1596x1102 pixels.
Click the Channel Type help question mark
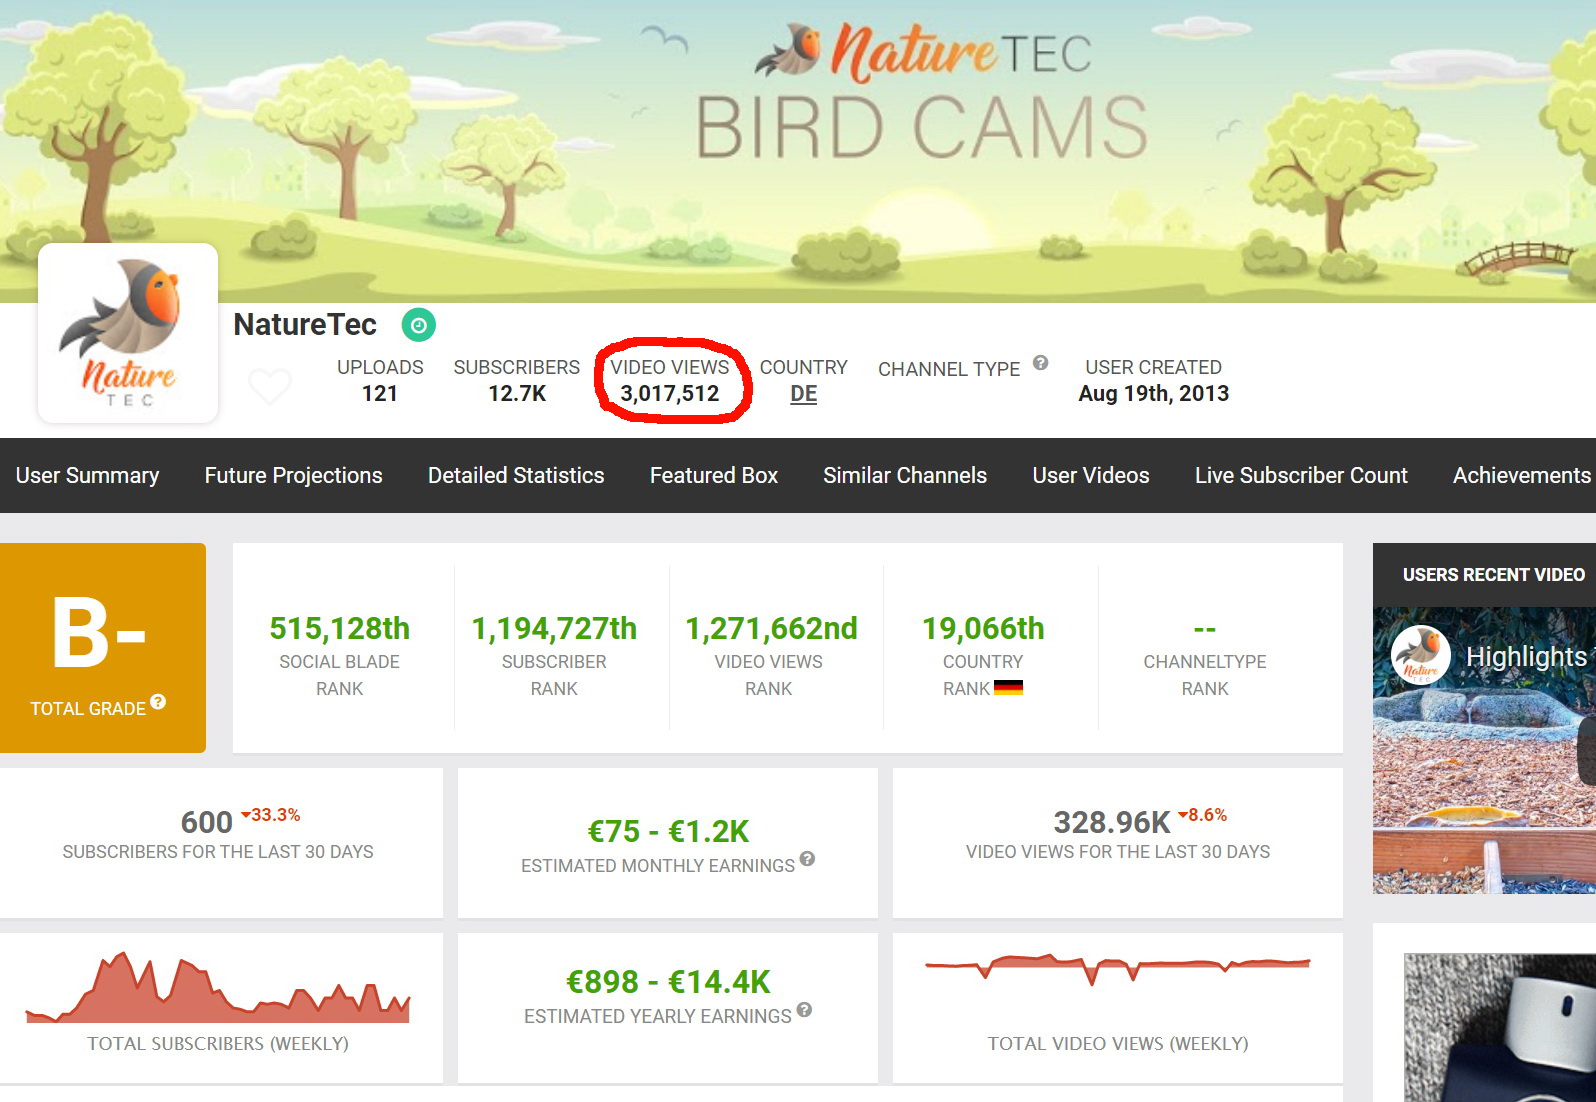point(1040,363)
